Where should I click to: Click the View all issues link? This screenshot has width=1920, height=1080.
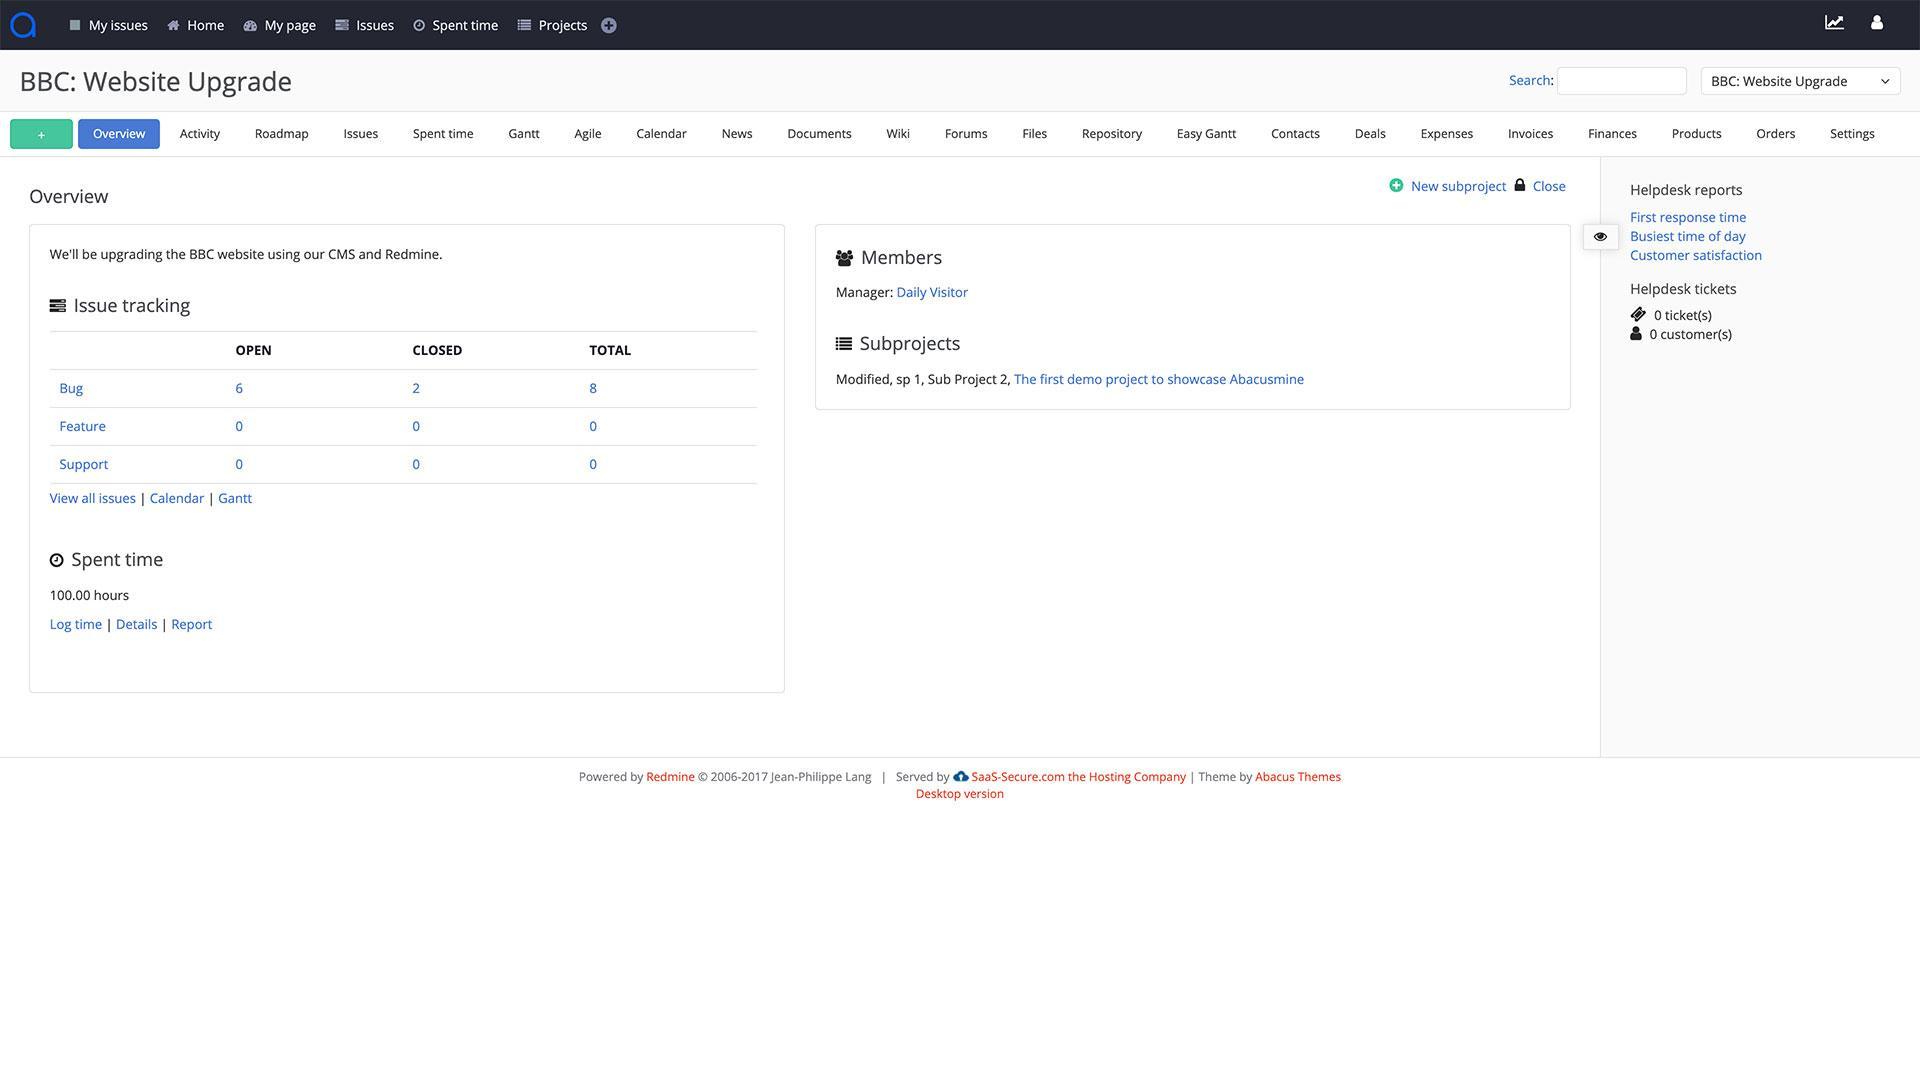pos(92,497)
